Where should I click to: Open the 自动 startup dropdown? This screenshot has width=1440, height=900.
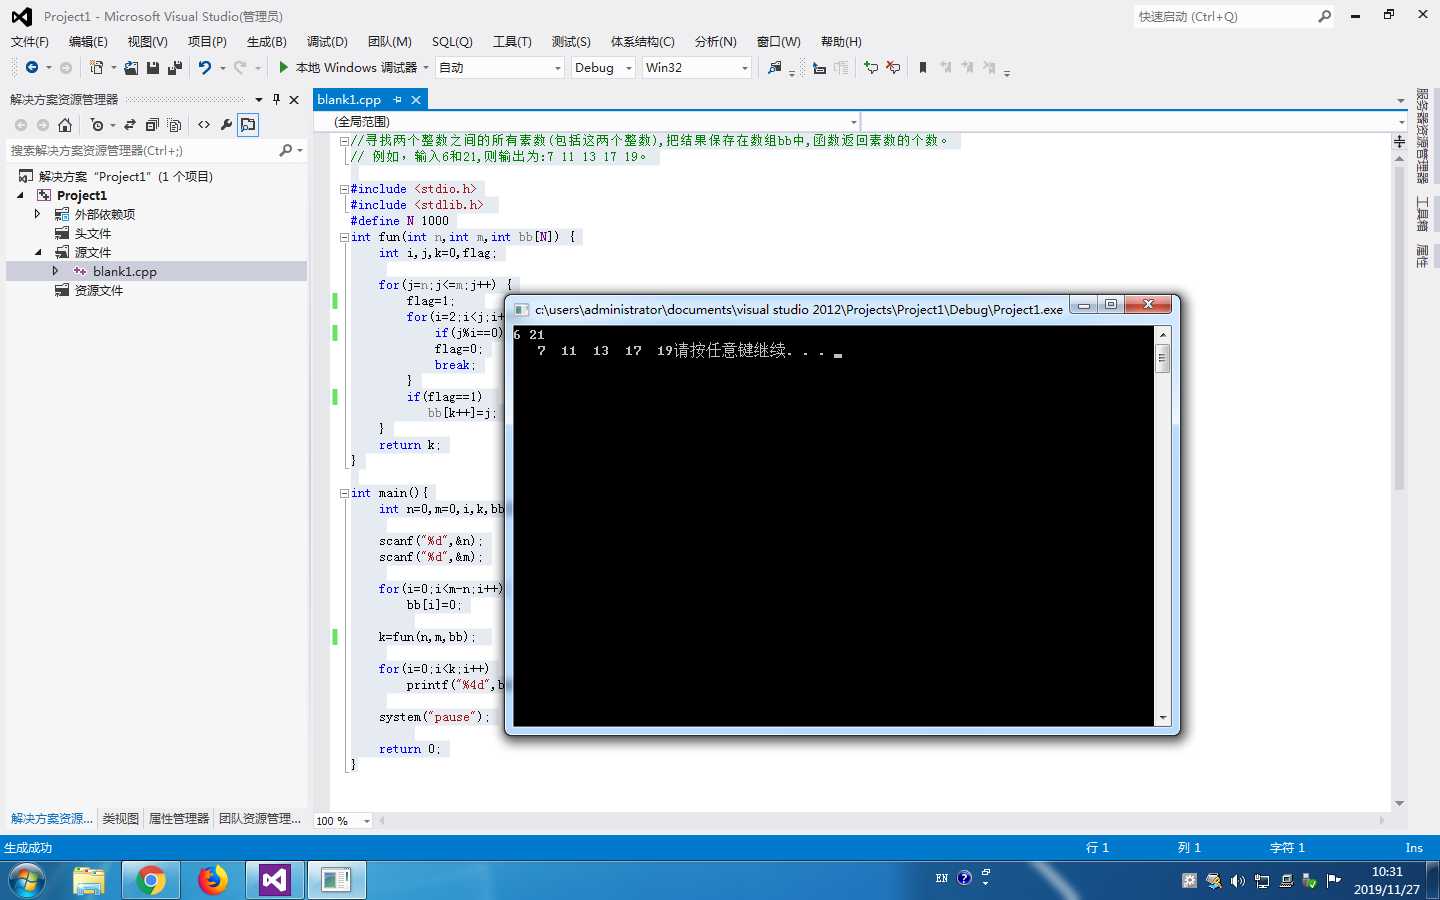pos(501,67)
